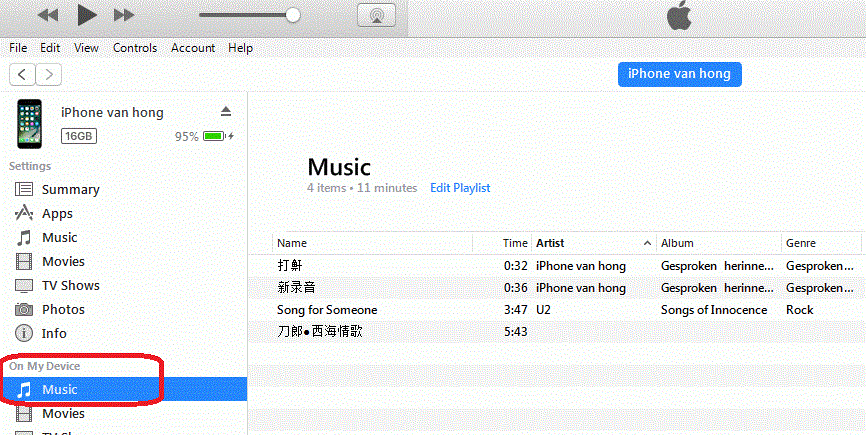Image resolution: width=866 pixels, height=435 pixels.
Task: Click the navigate back arrow button
Action: (x=23, y=74)
